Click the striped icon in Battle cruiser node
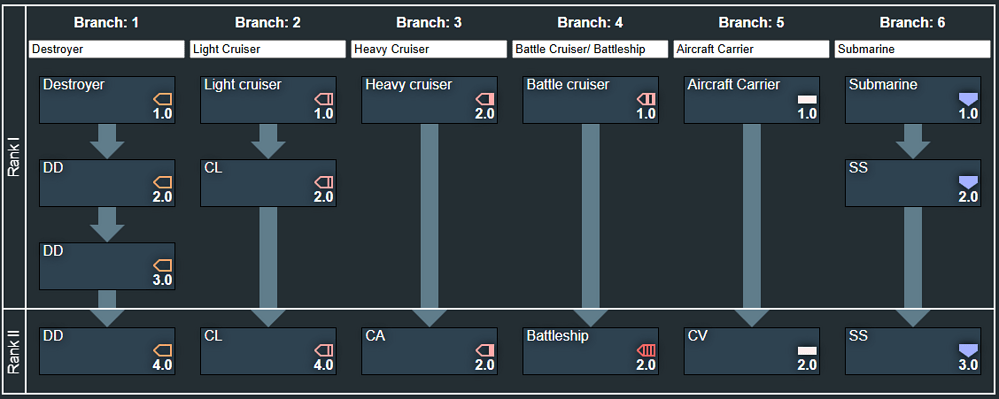Viewport: 999px width, 399px height. click(647, 99)
